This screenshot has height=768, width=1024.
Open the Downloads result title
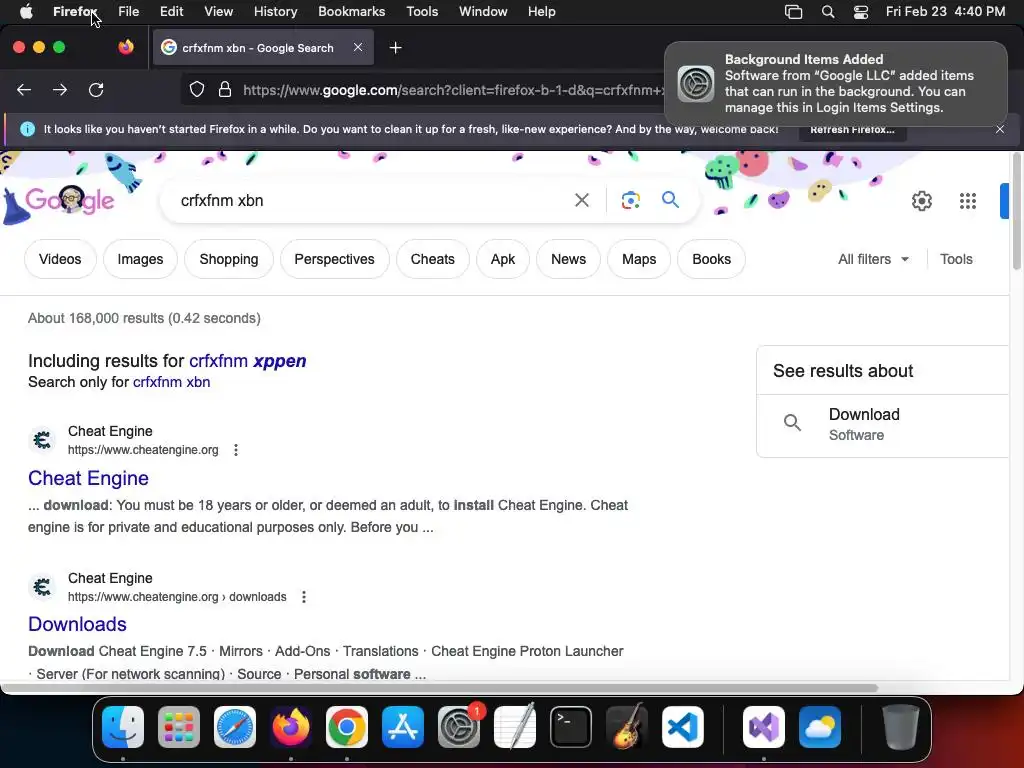(x=77, y=624)
